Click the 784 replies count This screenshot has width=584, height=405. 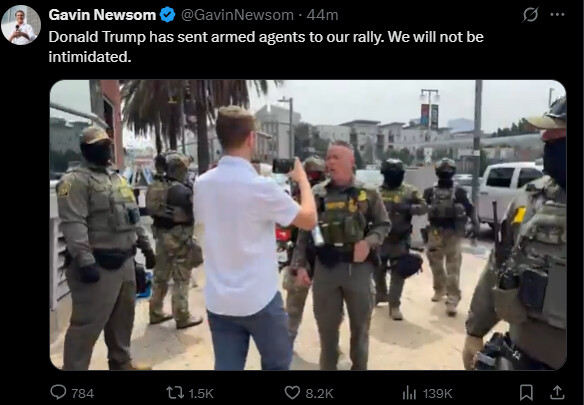coord(82,393)
